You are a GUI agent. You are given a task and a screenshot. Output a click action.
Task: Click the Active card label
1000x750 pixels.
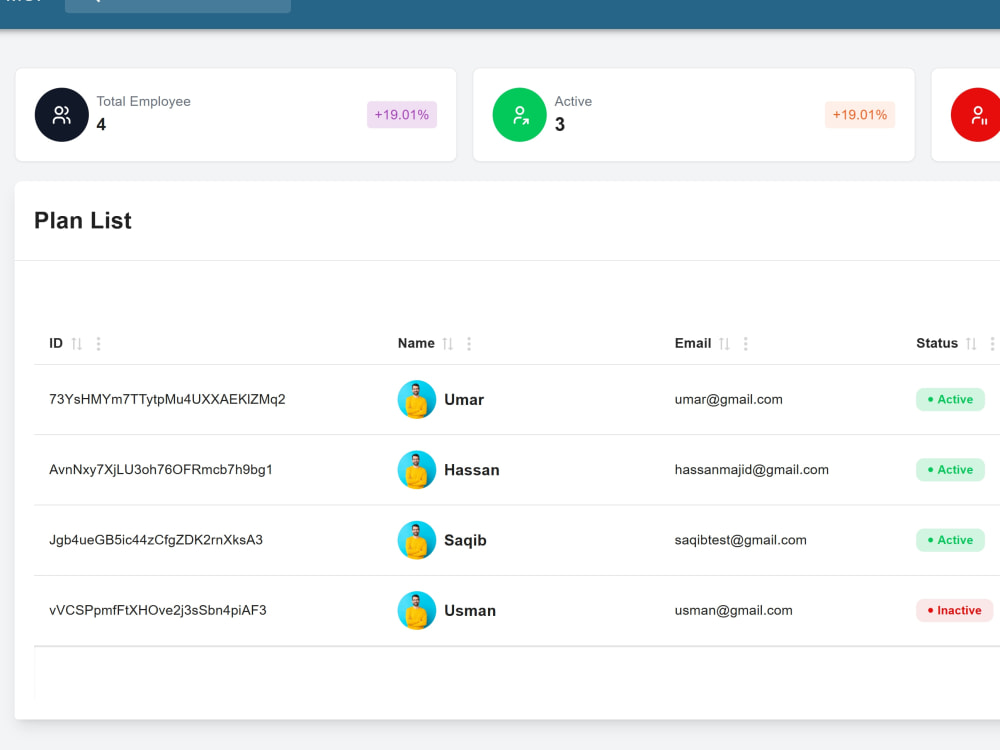tap(573, 101)
